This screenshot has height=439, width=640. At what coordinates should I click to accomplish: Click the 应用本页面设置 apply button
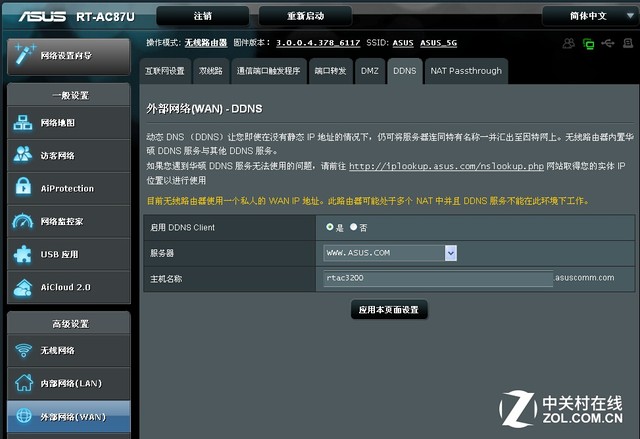click(x=389, y=310)
